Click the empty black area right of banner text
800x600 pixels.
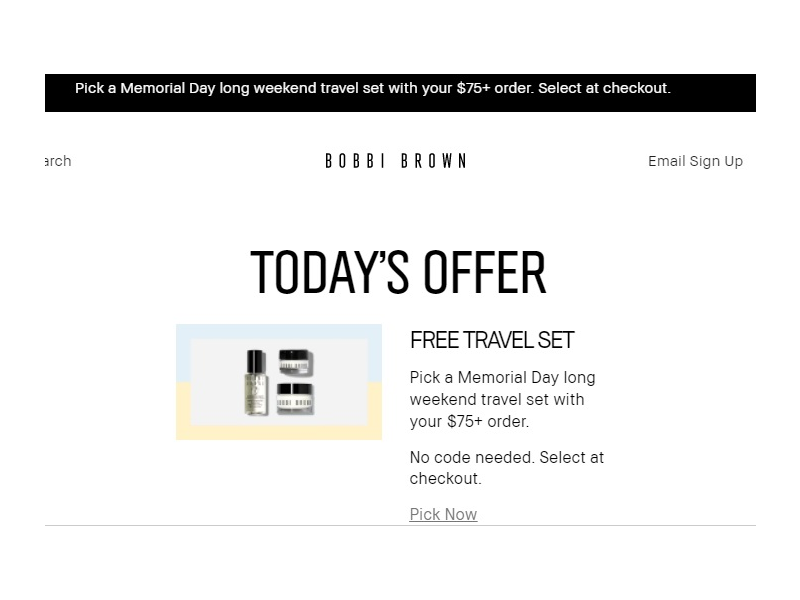point(714,92)
